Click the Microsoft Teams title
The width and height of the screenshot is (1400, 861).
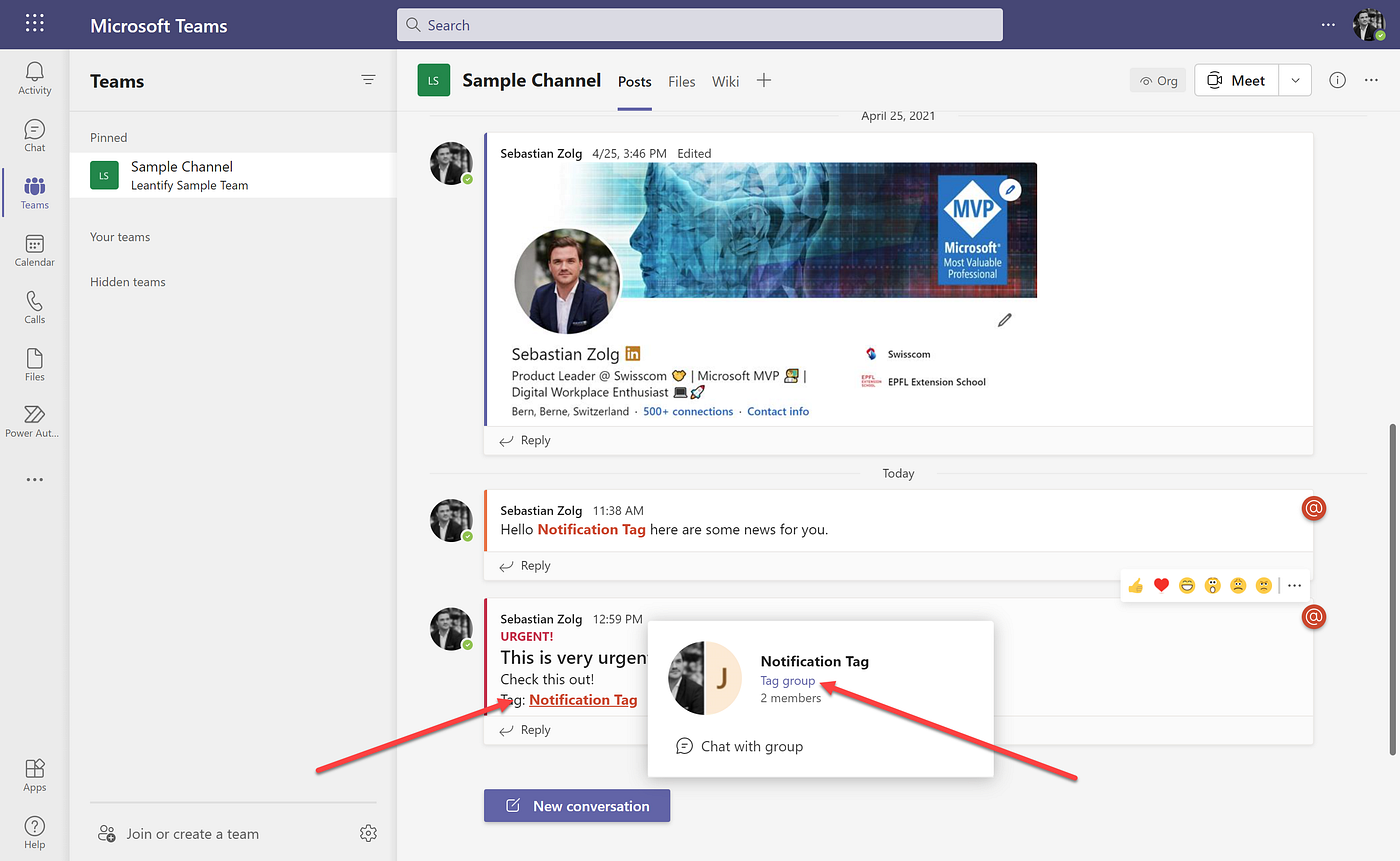point(159,26)
